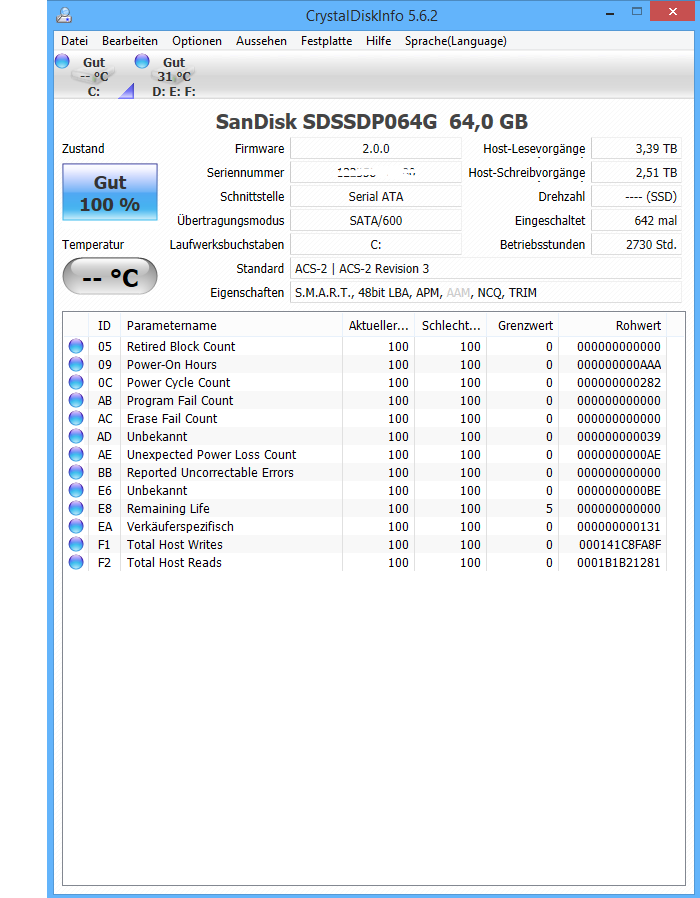Click the Gut 100 % health status button

click(x=110, y=192)
